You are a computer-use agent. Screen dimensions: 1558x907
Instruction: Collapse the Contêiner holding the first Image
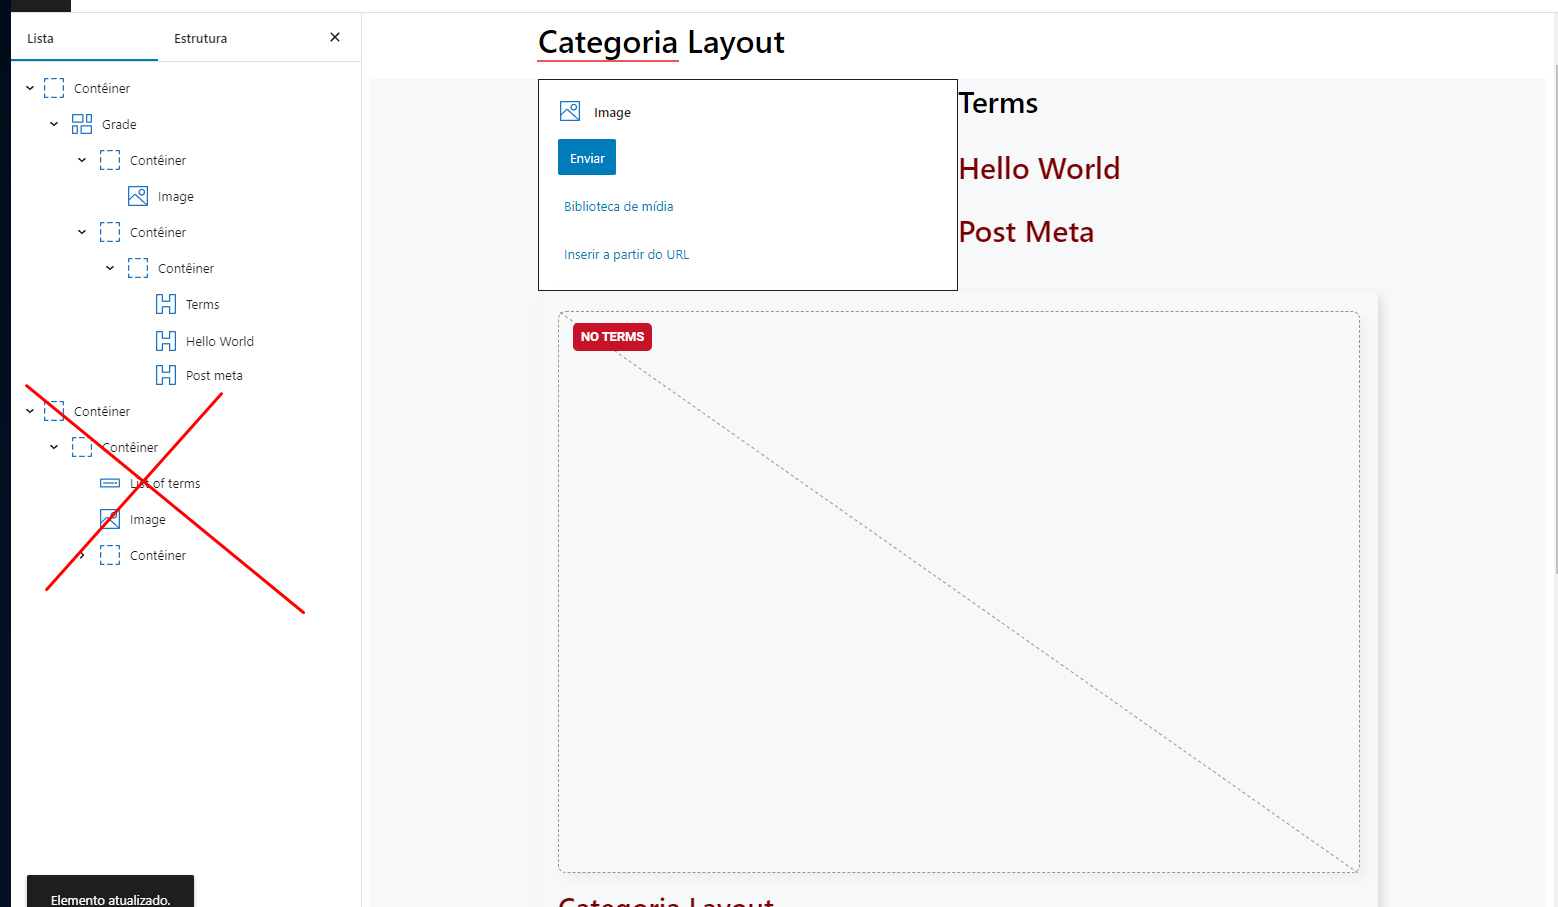82,160
